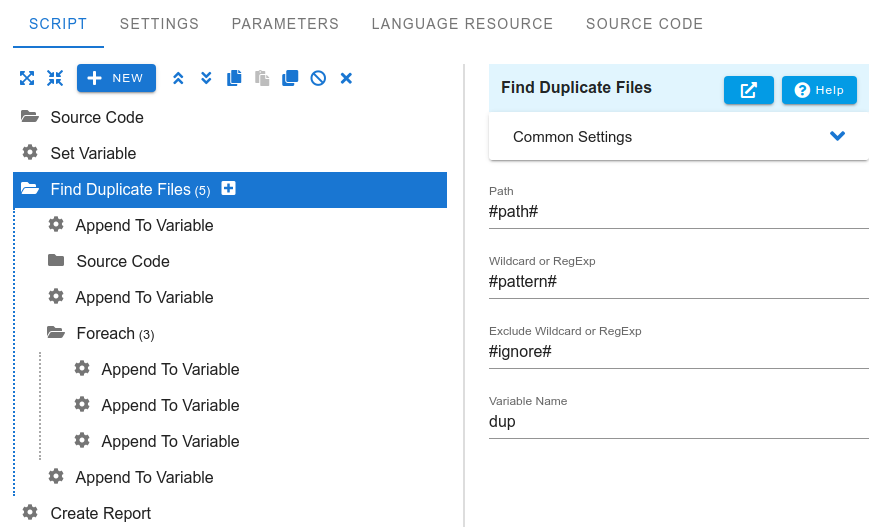Click the disable command icon

coord(318,78)
